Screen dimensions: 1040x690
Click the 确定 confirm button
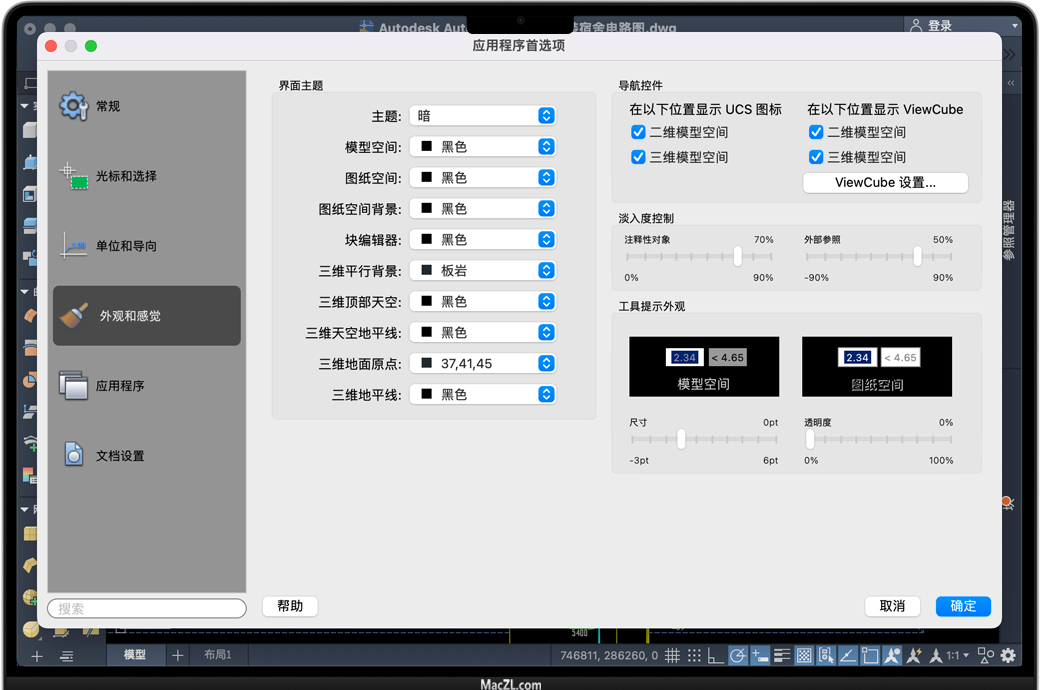click(x=963, y=606)
